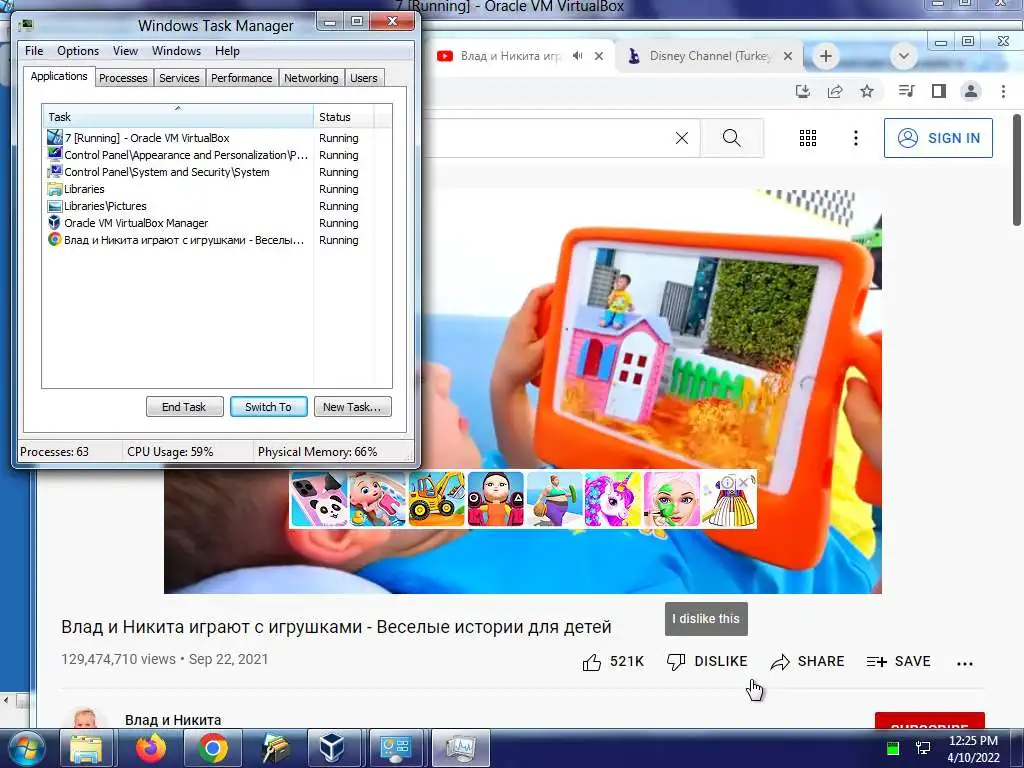Open the View menu in Task Manager
This screenshot has width=1024, height=768.
click(125, 51)
